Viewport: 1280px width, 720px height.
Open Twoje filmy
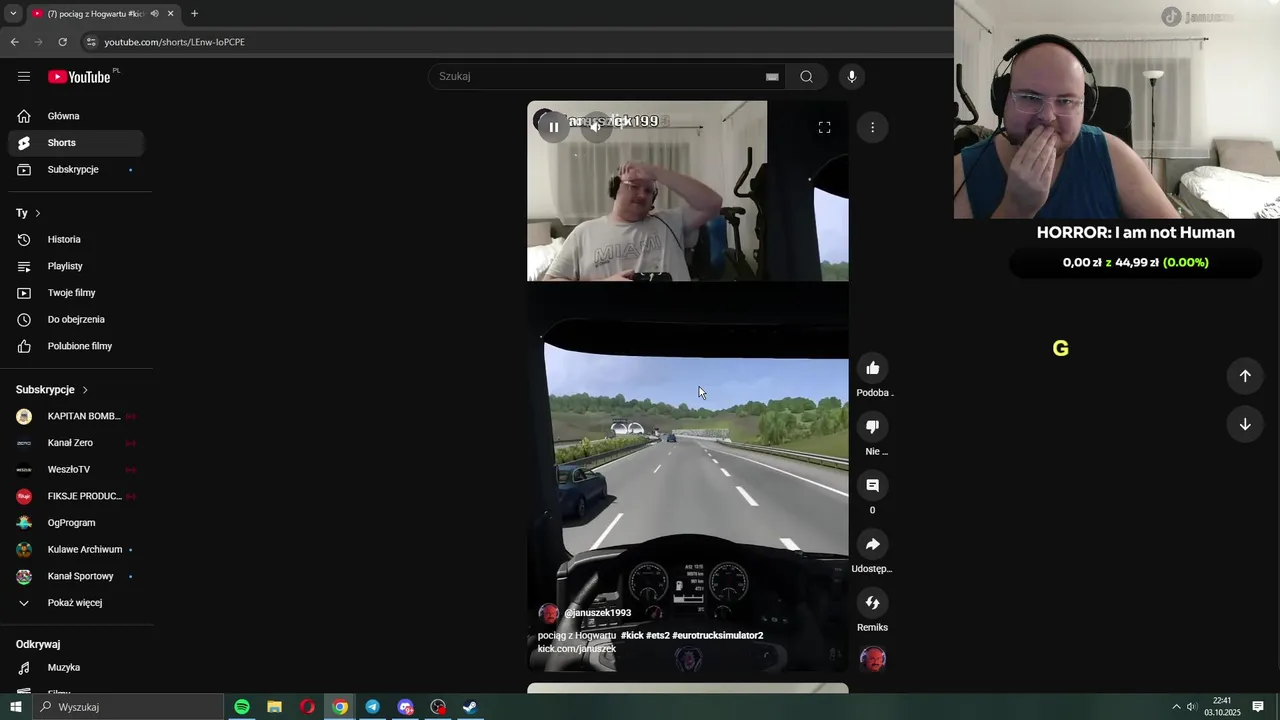click(x=76, y=293)
